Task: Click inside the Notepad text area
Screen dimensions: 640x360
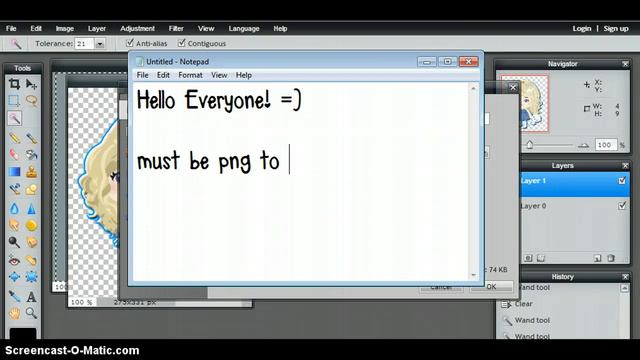Action: point(301,182)
